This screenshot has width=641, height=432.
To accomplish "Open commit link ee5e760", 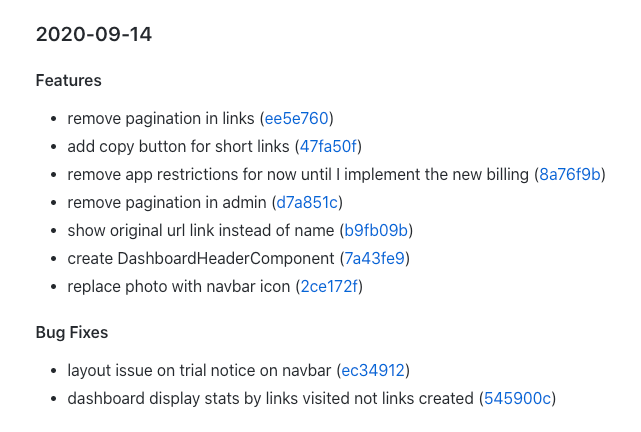I will tap(296, 118).
